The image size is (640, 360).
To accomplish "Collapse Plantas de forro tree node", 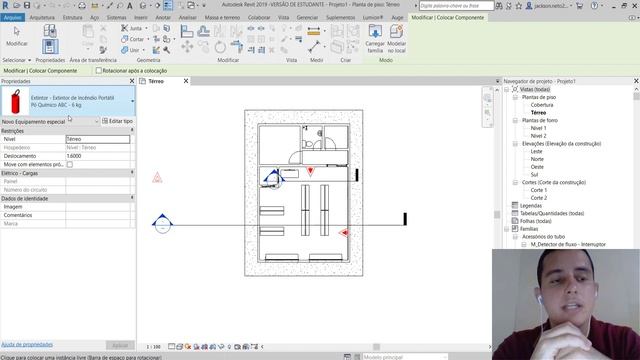I will [x=515, y=120].
